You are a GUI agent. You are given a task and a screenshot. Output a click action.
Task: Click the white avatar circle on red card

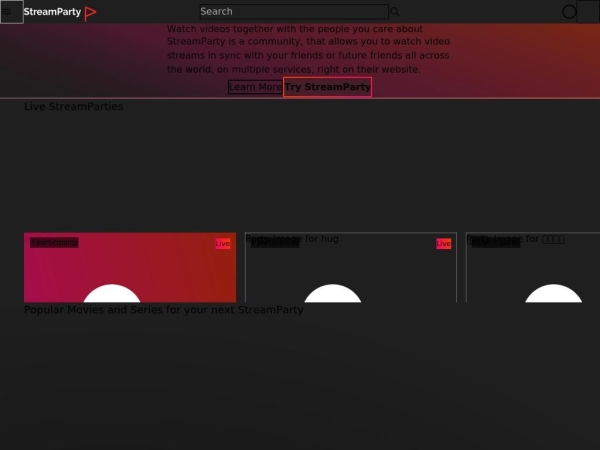[x=112, y=293]
